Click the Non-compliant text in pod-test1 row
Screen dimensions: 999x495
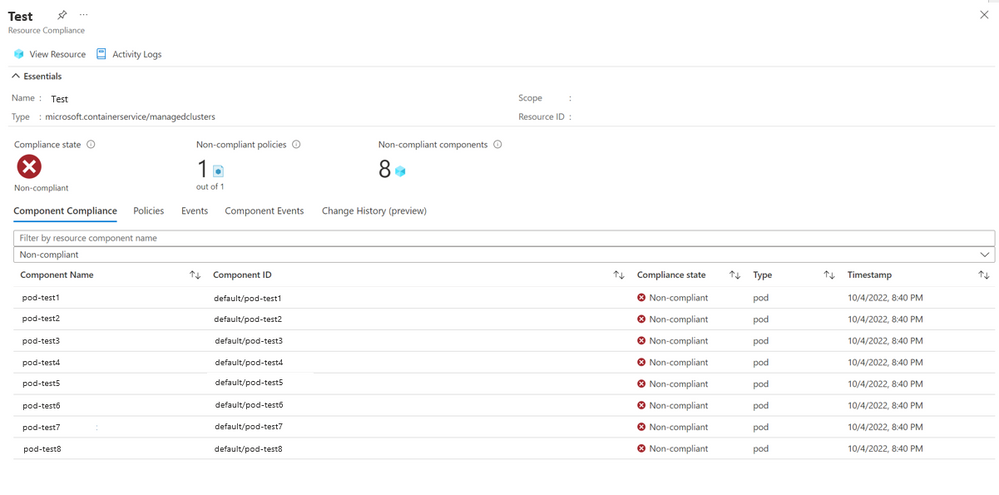(679, 298)
